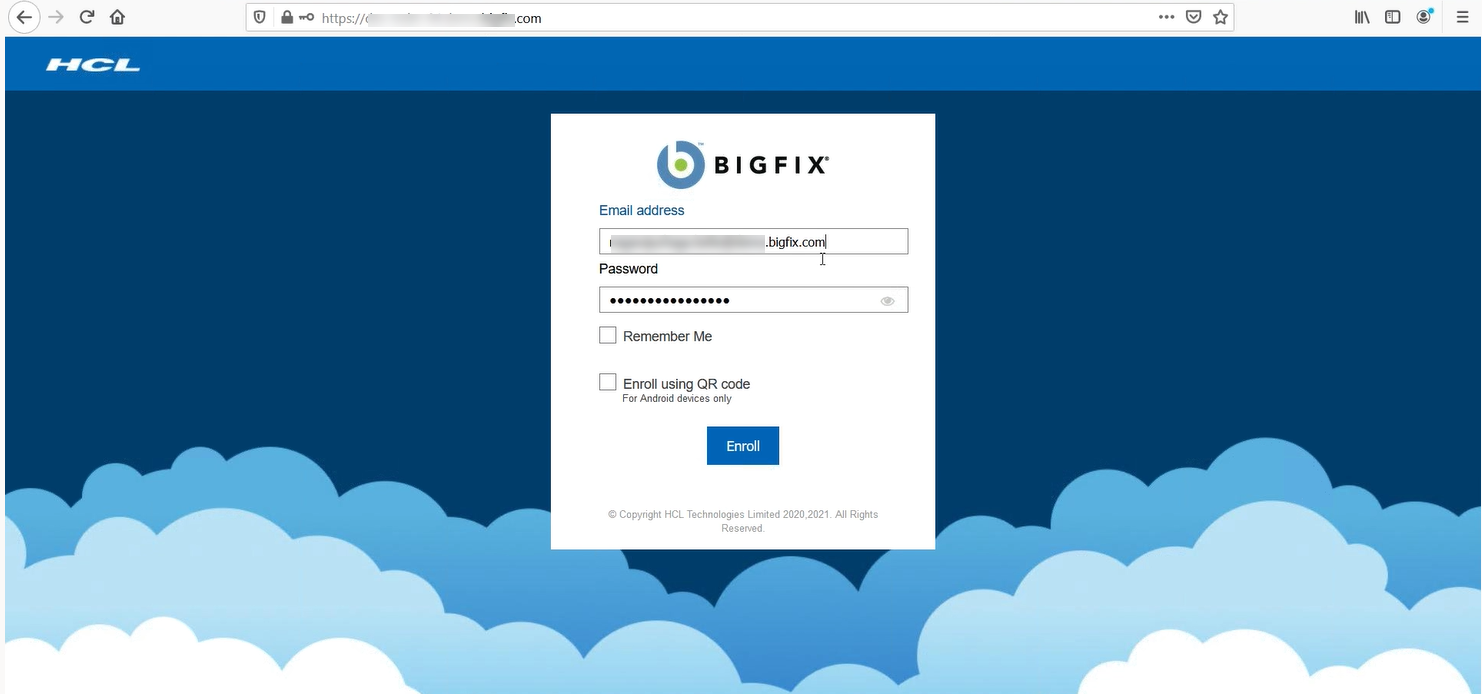The height and width of the screenshot is (694, 1482).
Task: View site security via padlock icon
Action: [x=287, y=17]
